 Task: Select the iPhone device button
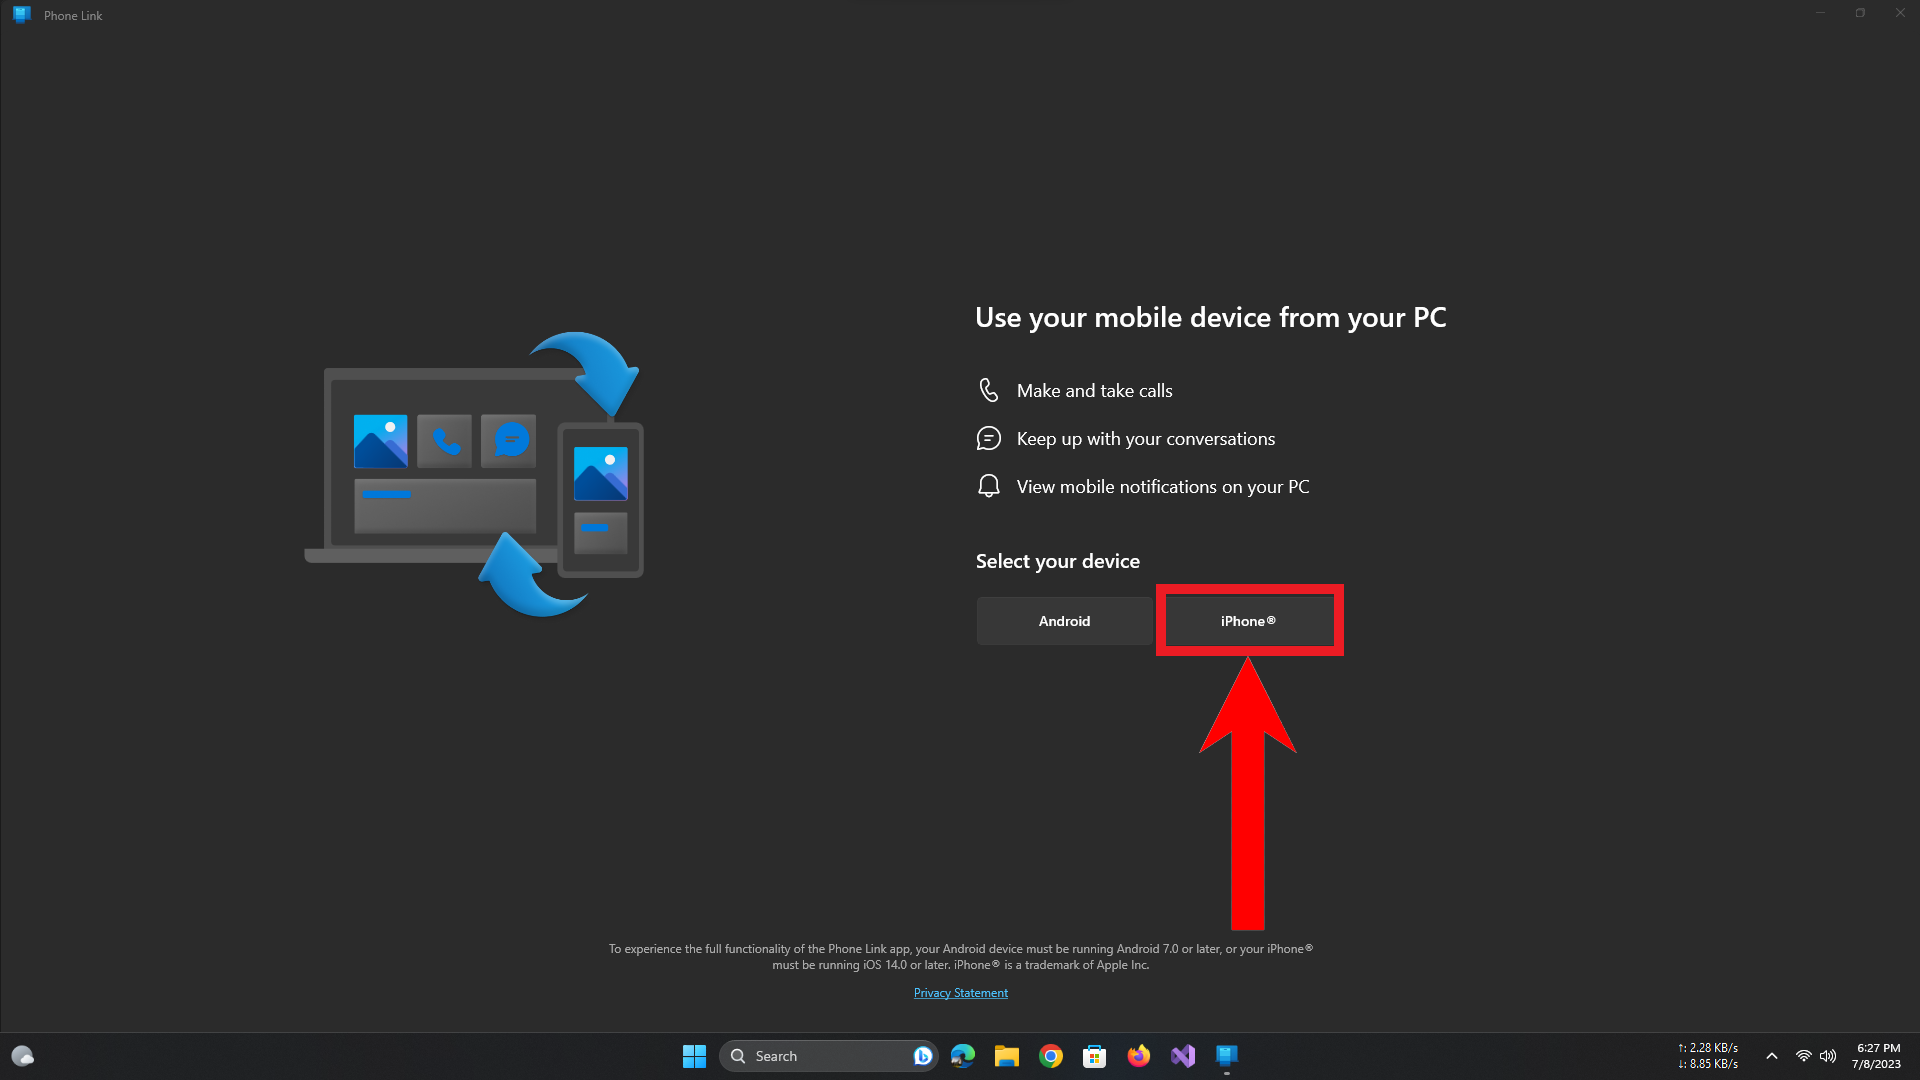pos(1248,621)
